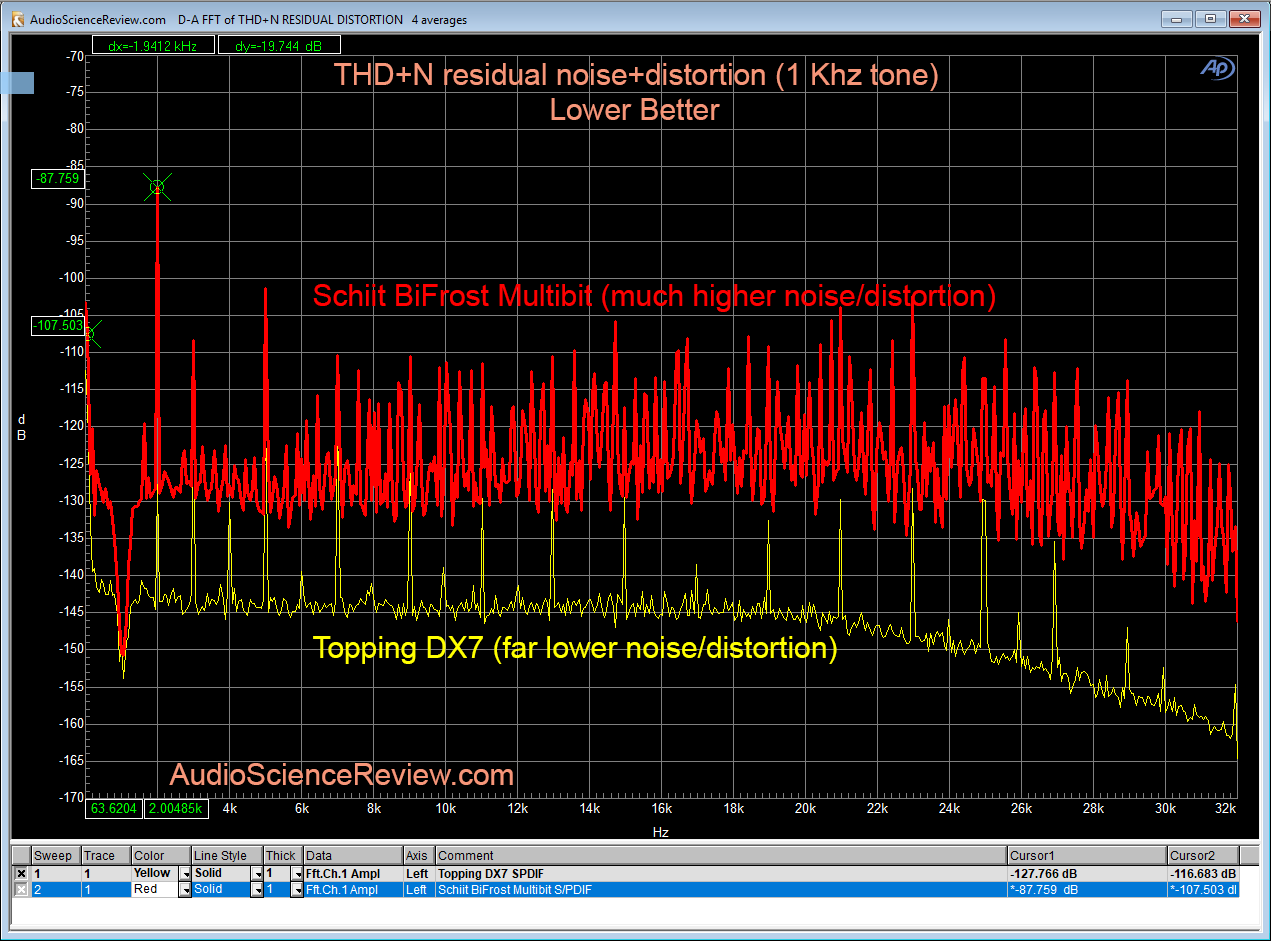Image resolution: width=1271 pixels, height=941 pixels.
Task: Click the Color column header
Action: point(161,856)
